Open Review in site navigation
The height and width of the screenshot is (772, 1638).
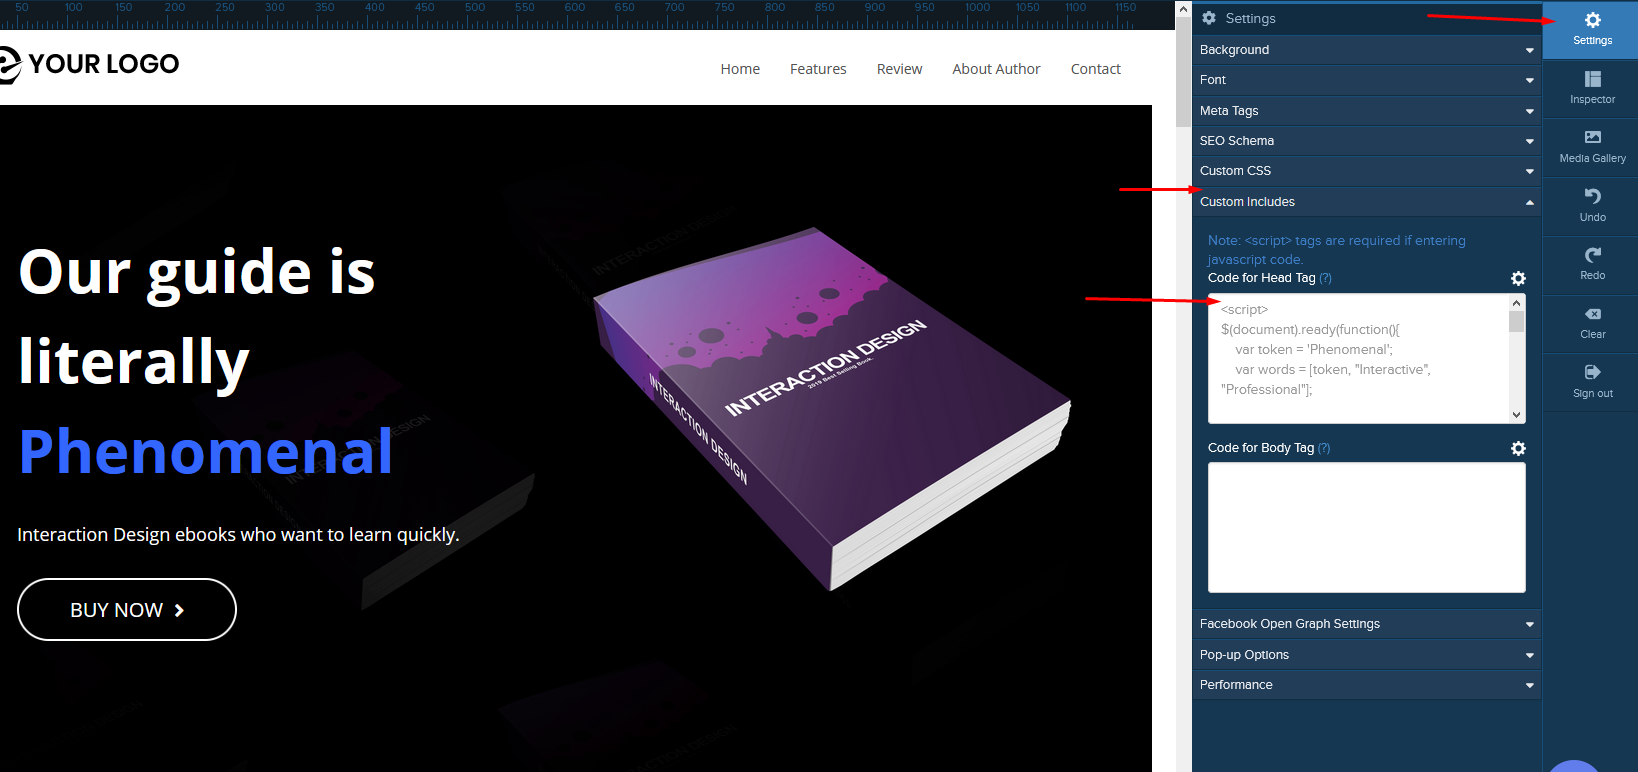[899, 69]
